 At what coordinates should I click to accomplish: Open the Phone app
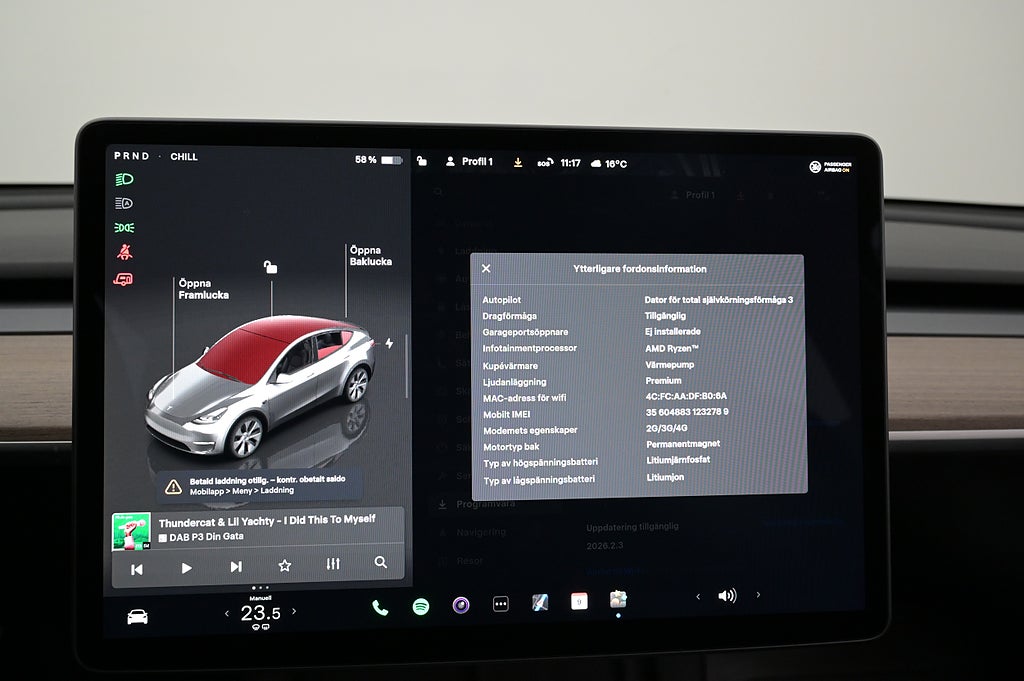pyautogui.click(x=380, y=607)
